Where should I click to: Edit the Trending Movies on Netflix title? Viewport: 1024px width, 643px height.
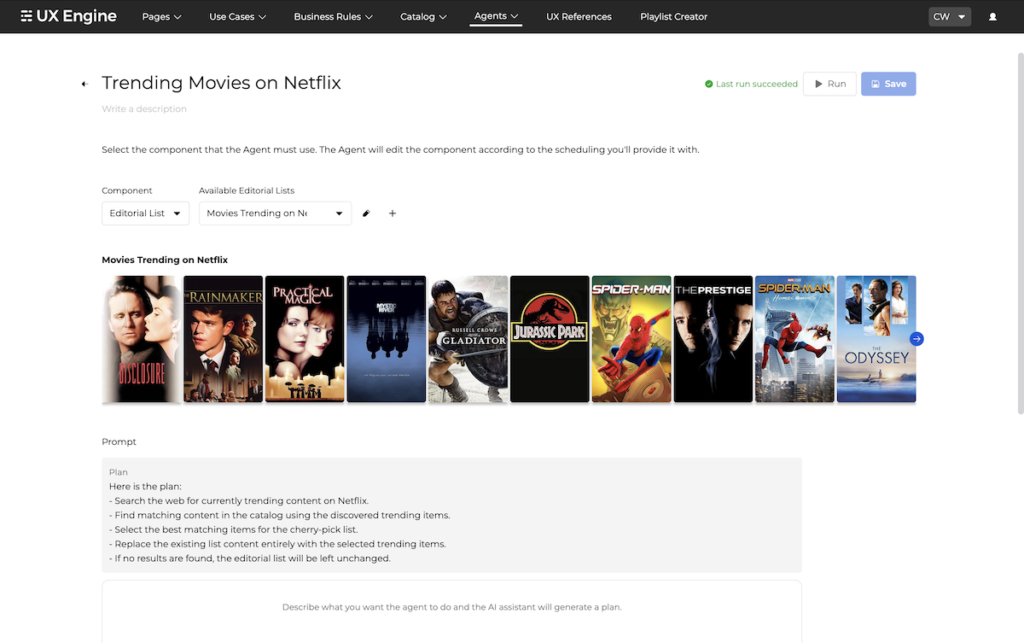[221, 83]
